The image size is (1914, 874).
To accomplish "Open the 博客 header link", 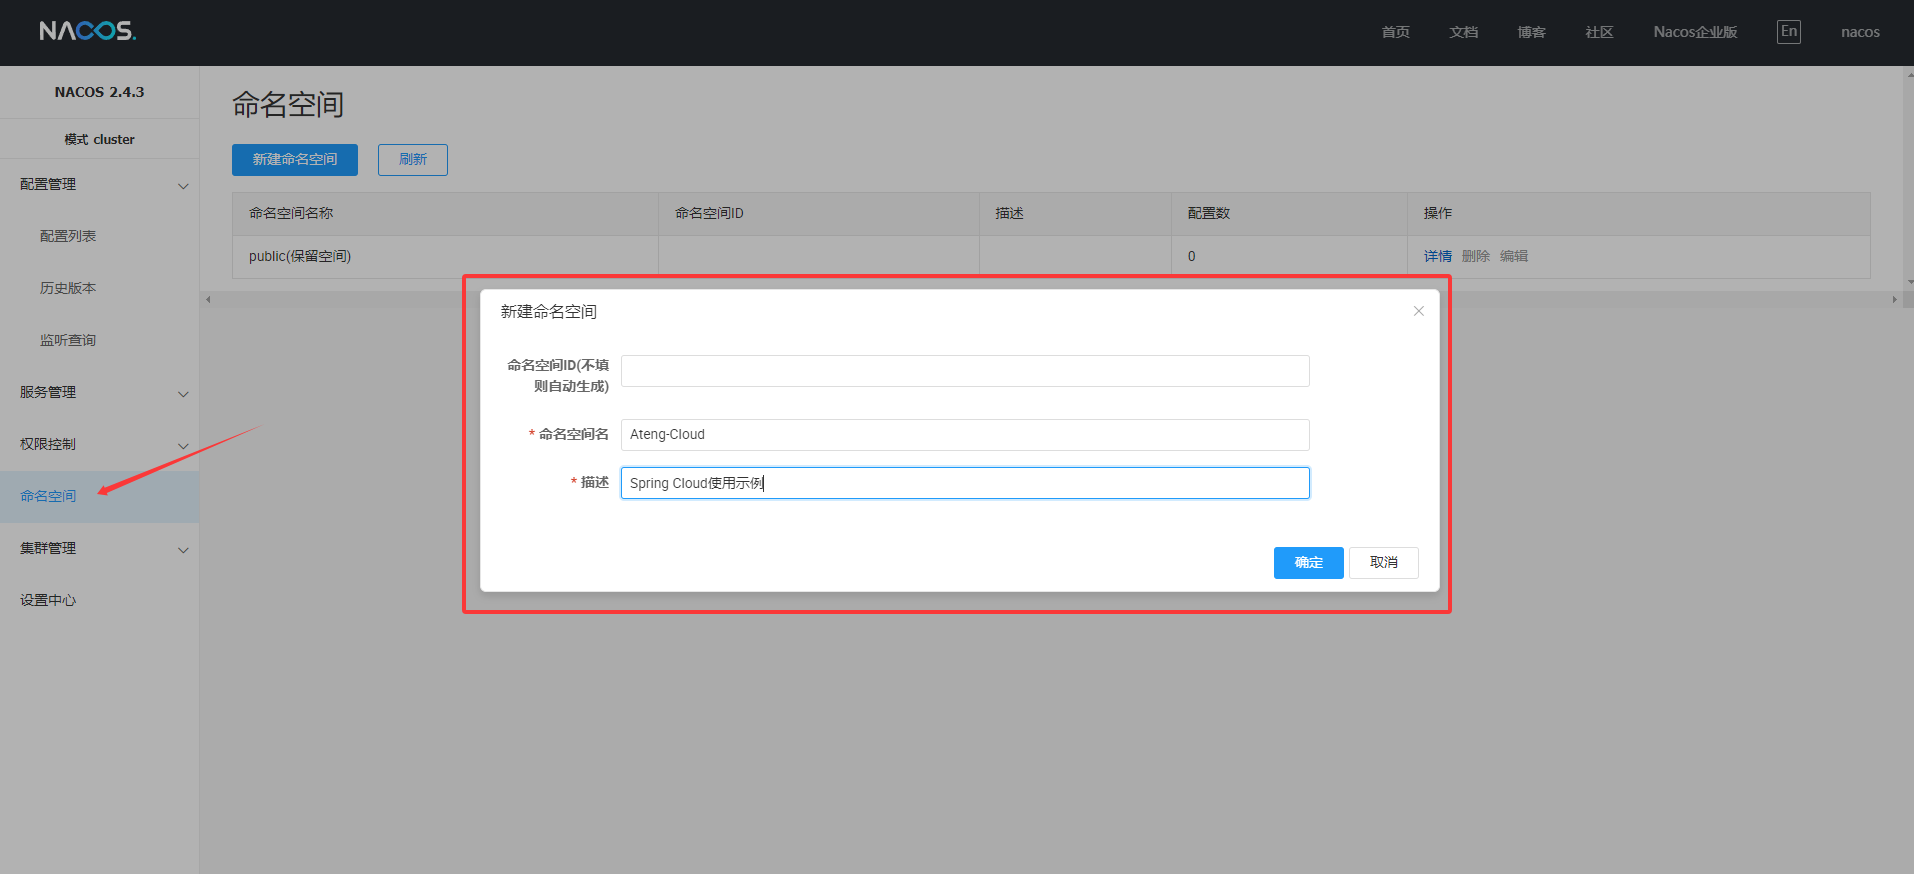I will tap(1531, 32).
